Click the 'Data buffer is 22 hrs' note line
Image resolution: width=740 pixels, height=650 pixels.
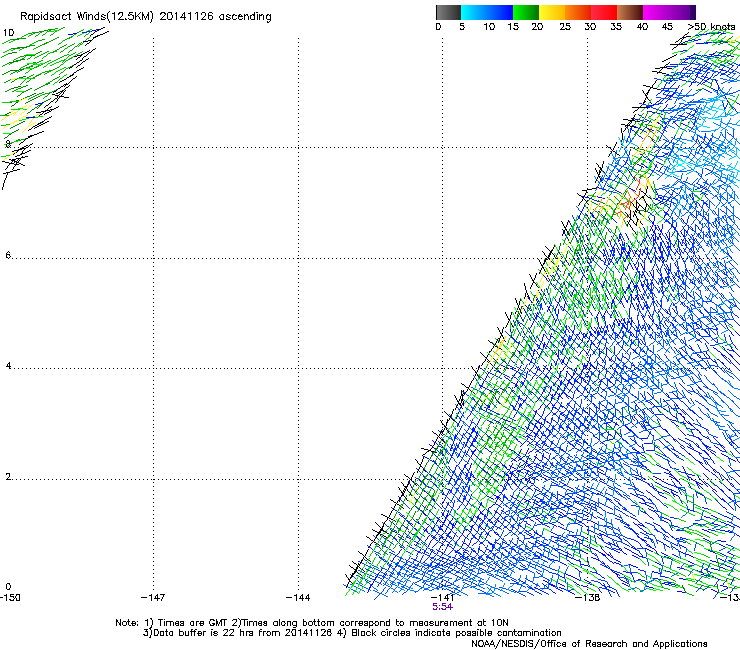[x=352, y=633]
